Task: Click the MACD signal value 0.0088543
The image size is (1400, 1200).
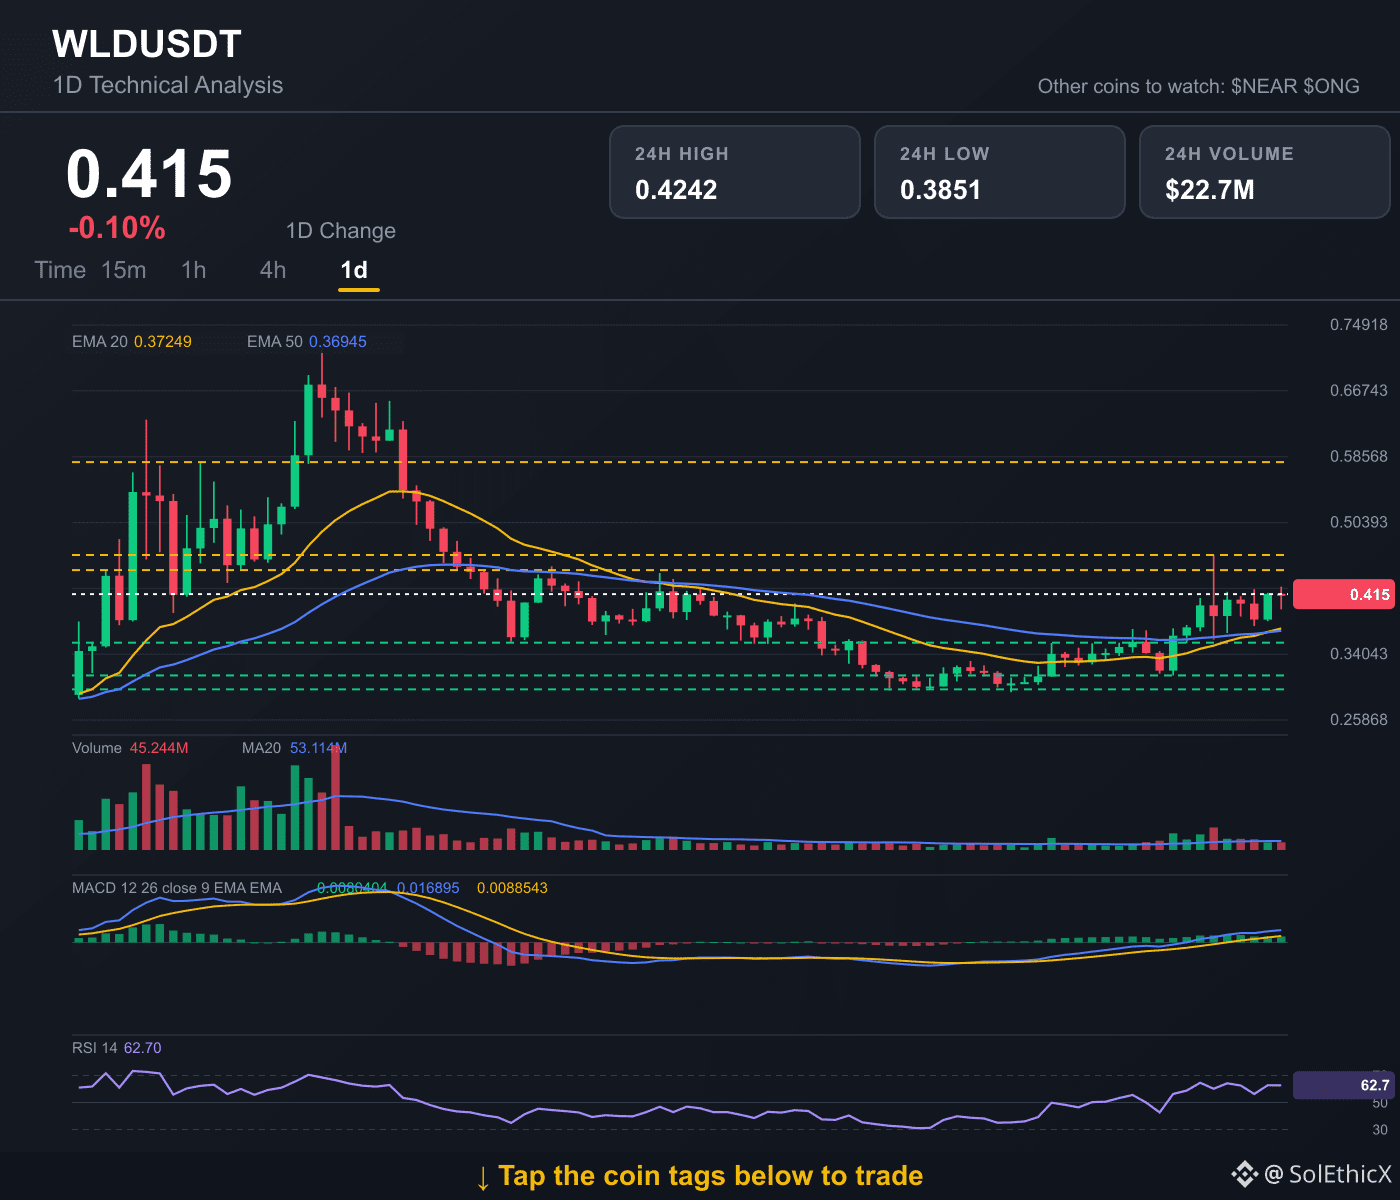Action: 512,888
